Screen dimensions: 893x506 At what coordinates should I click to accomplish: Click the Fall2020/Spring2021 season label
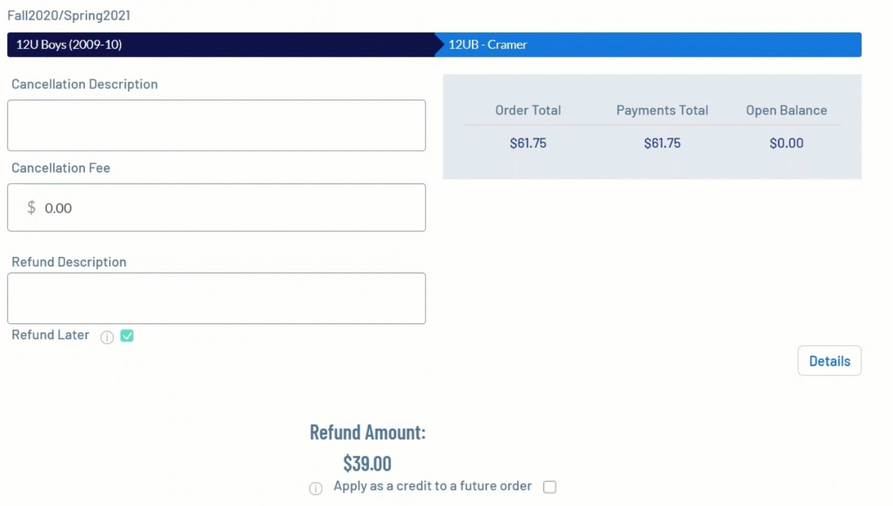(69, 15)
